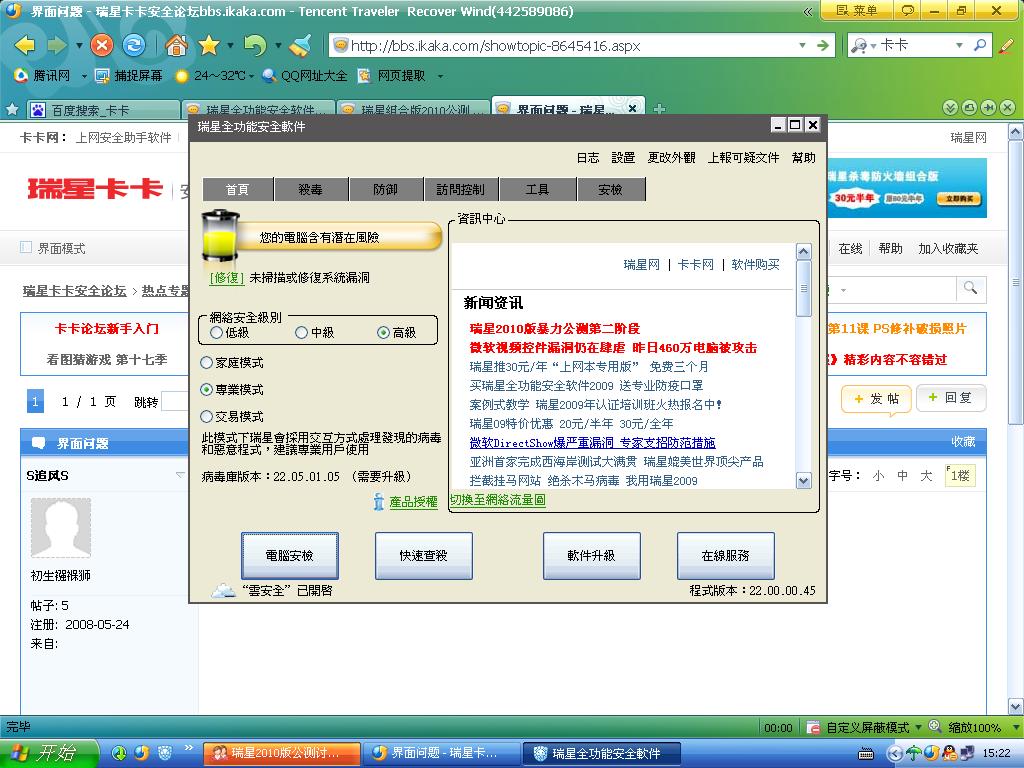Select 專業模式 radio option
This screenshot has width=1024, height=768.
[x=207, y=389]
